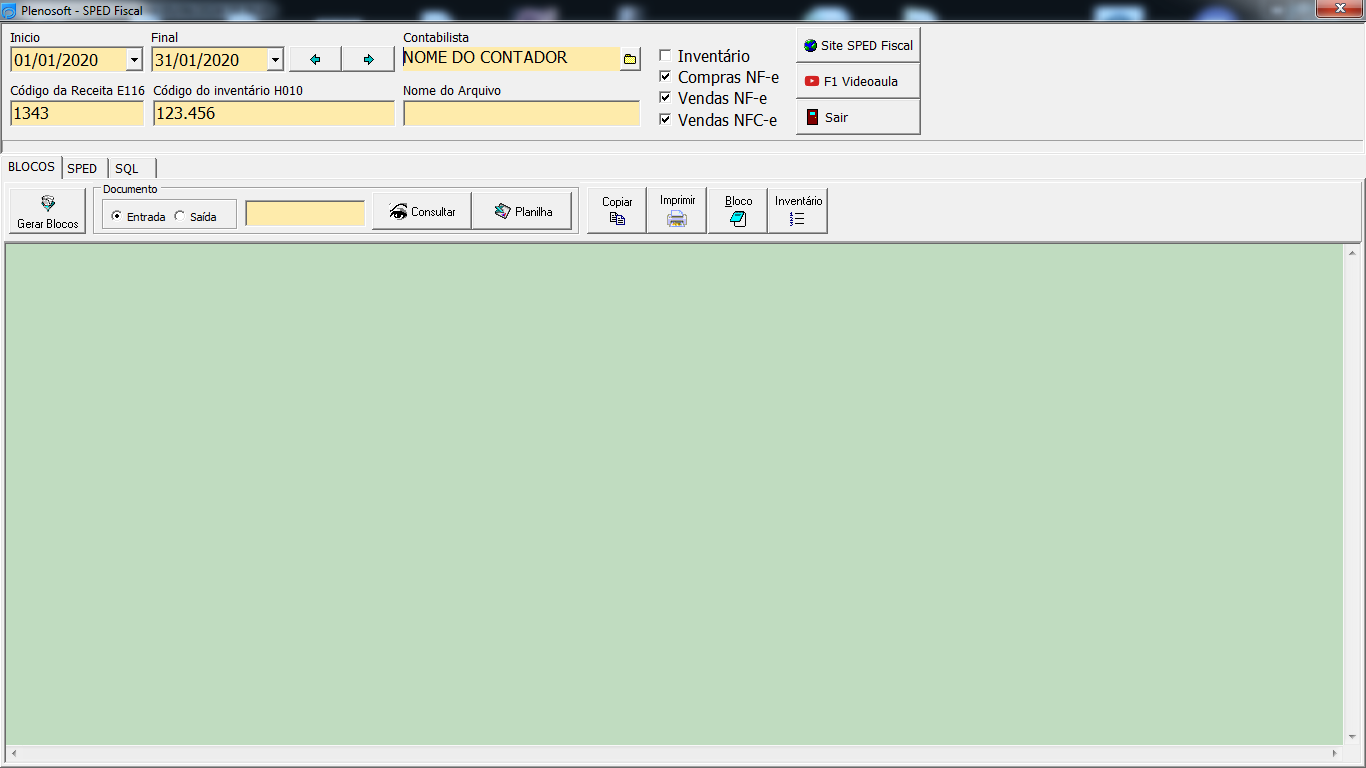Viewport: 1366px width, 768px height.
Task: Open the Inicio date dropdown
Action: click(135, 60)
